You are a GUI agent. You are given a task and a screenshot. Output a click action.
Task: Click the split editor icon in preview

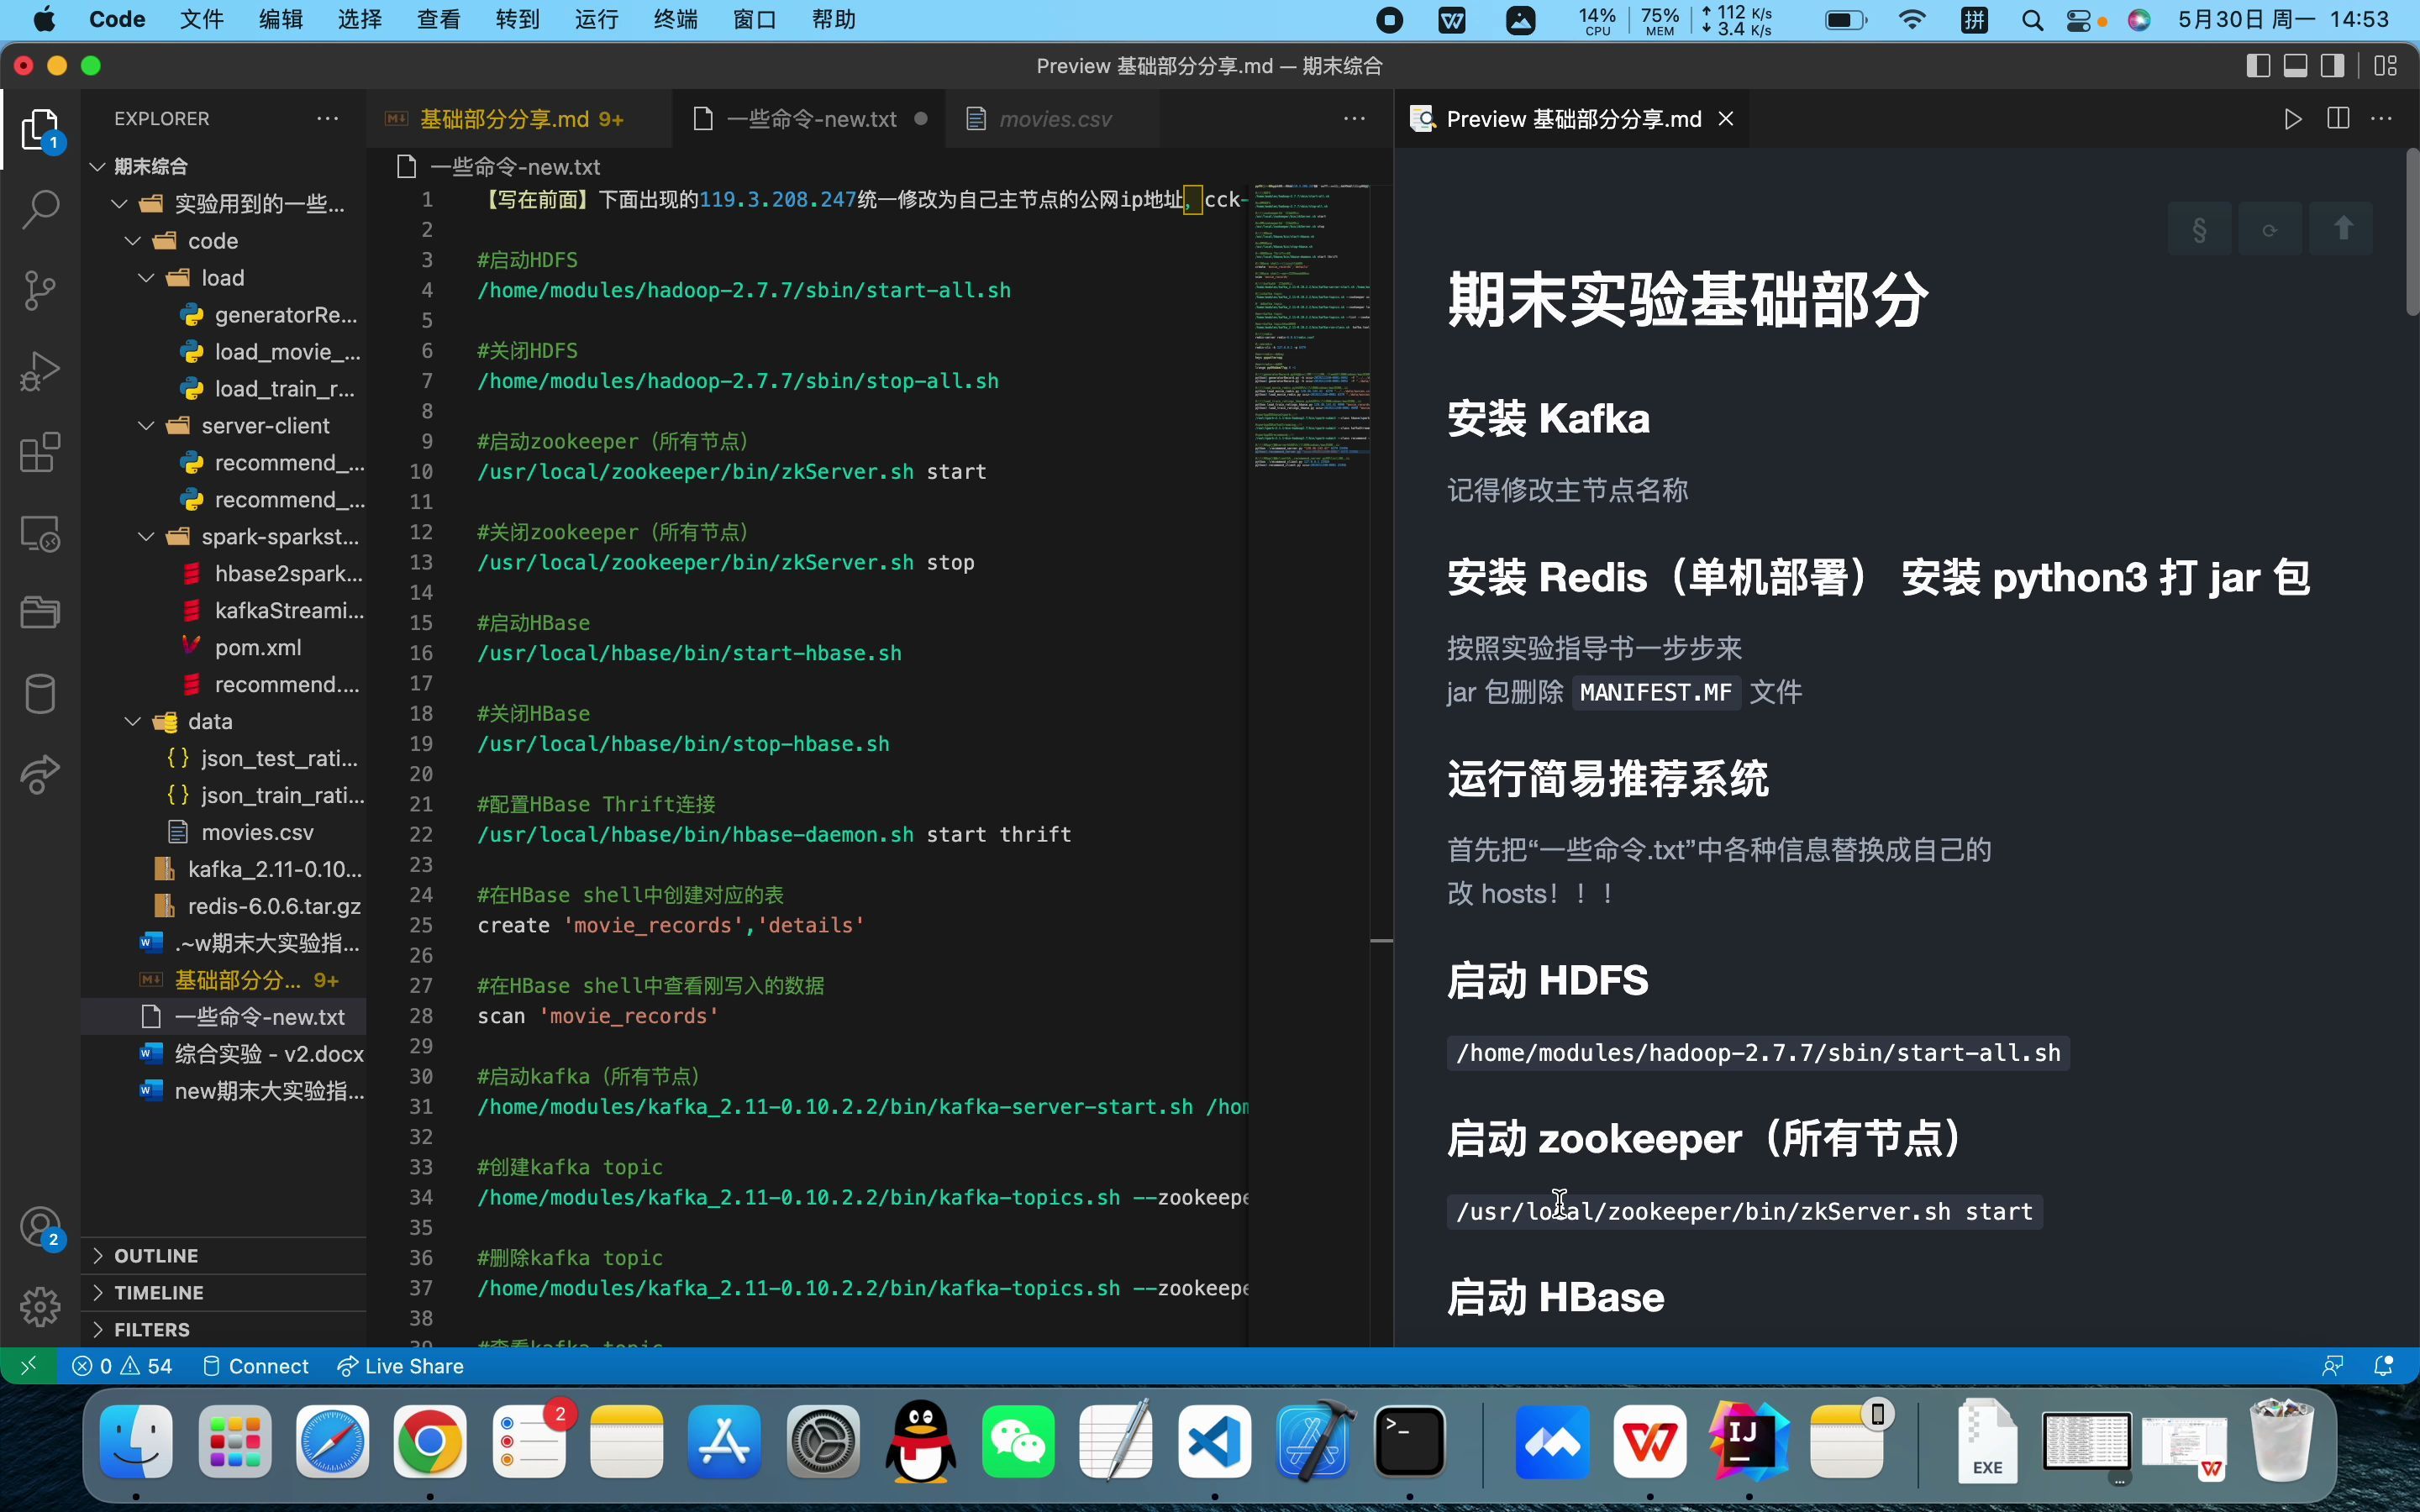coord(2338,119)
